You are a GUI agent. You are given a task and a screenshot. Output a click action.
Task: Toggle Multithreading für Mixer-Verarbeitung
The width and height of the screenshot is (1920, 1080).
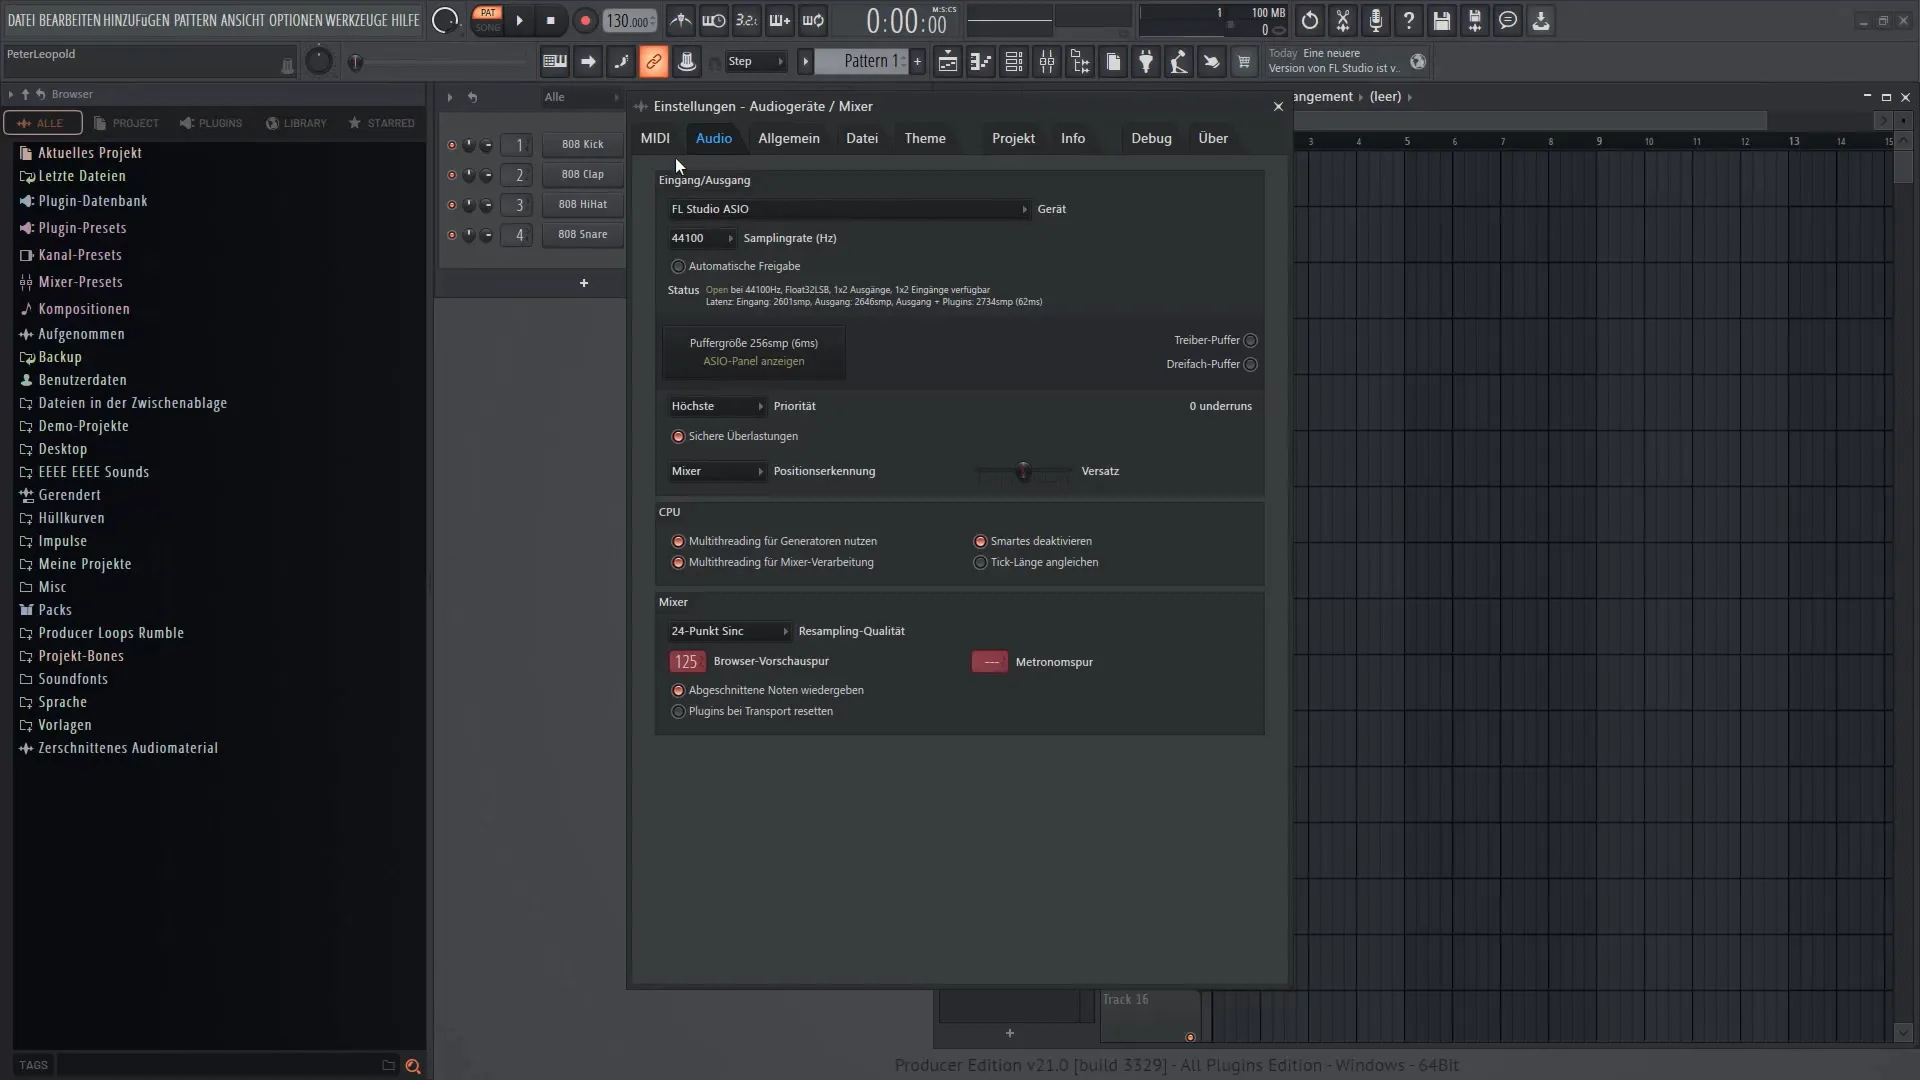678,563
